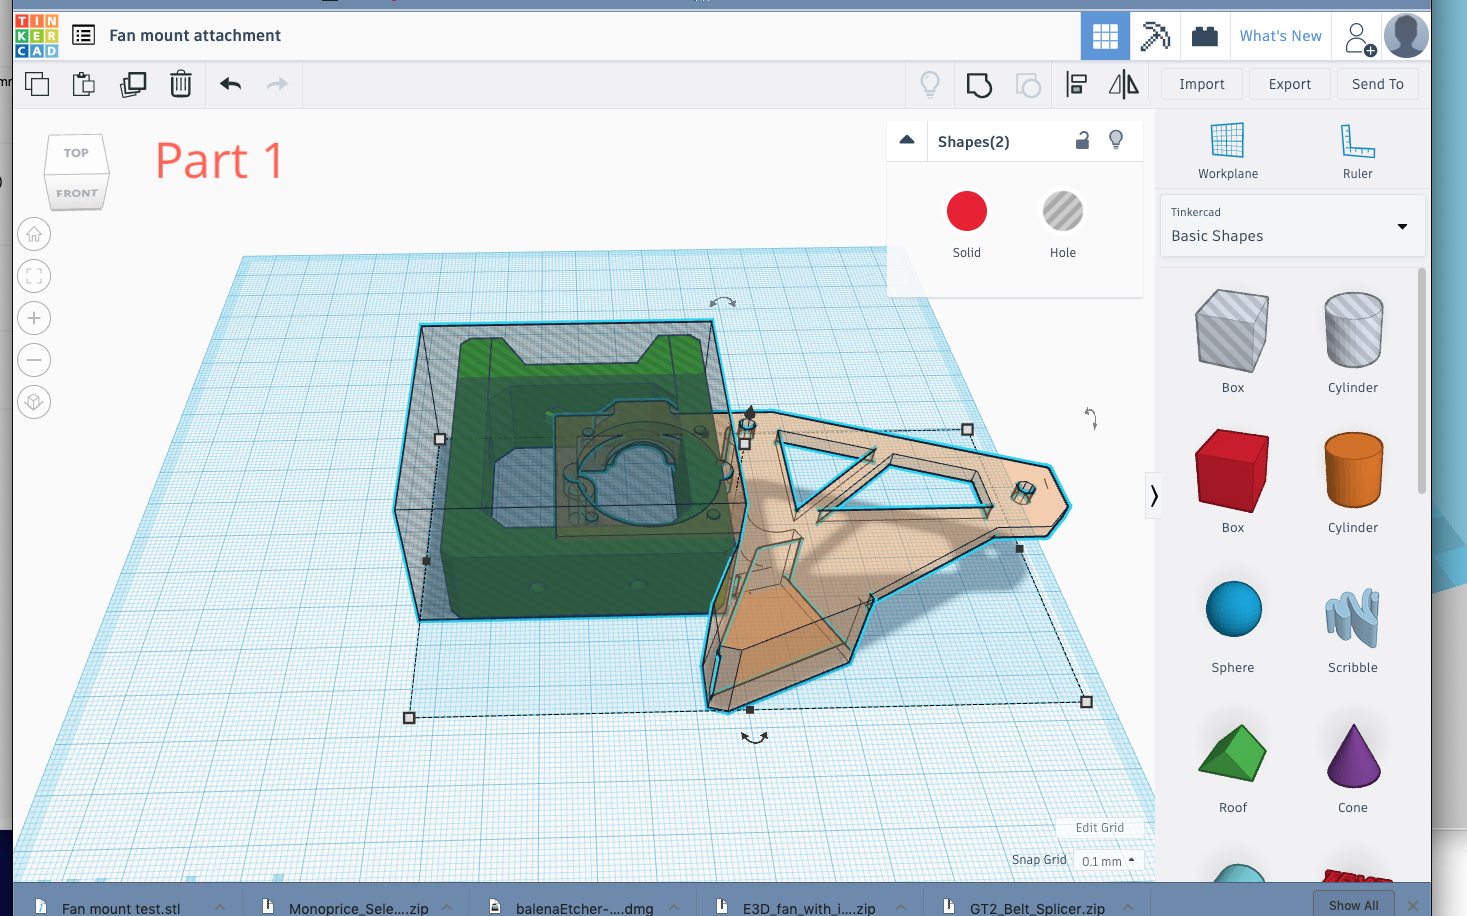Viewport: 1467px width, 916px height.
Task: Pick the gray hole Box shape
Action: pos(1232,331)
